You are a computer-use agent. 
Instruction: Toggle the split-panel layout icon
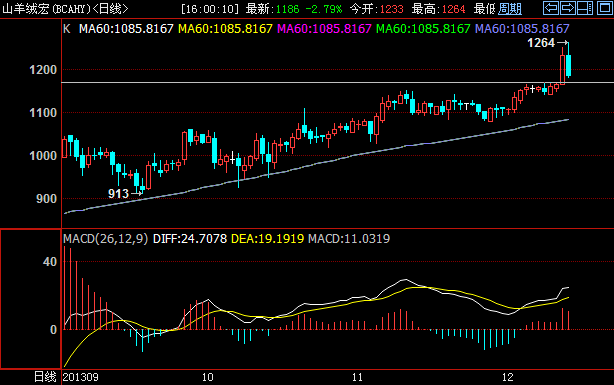tap(585, 8)
